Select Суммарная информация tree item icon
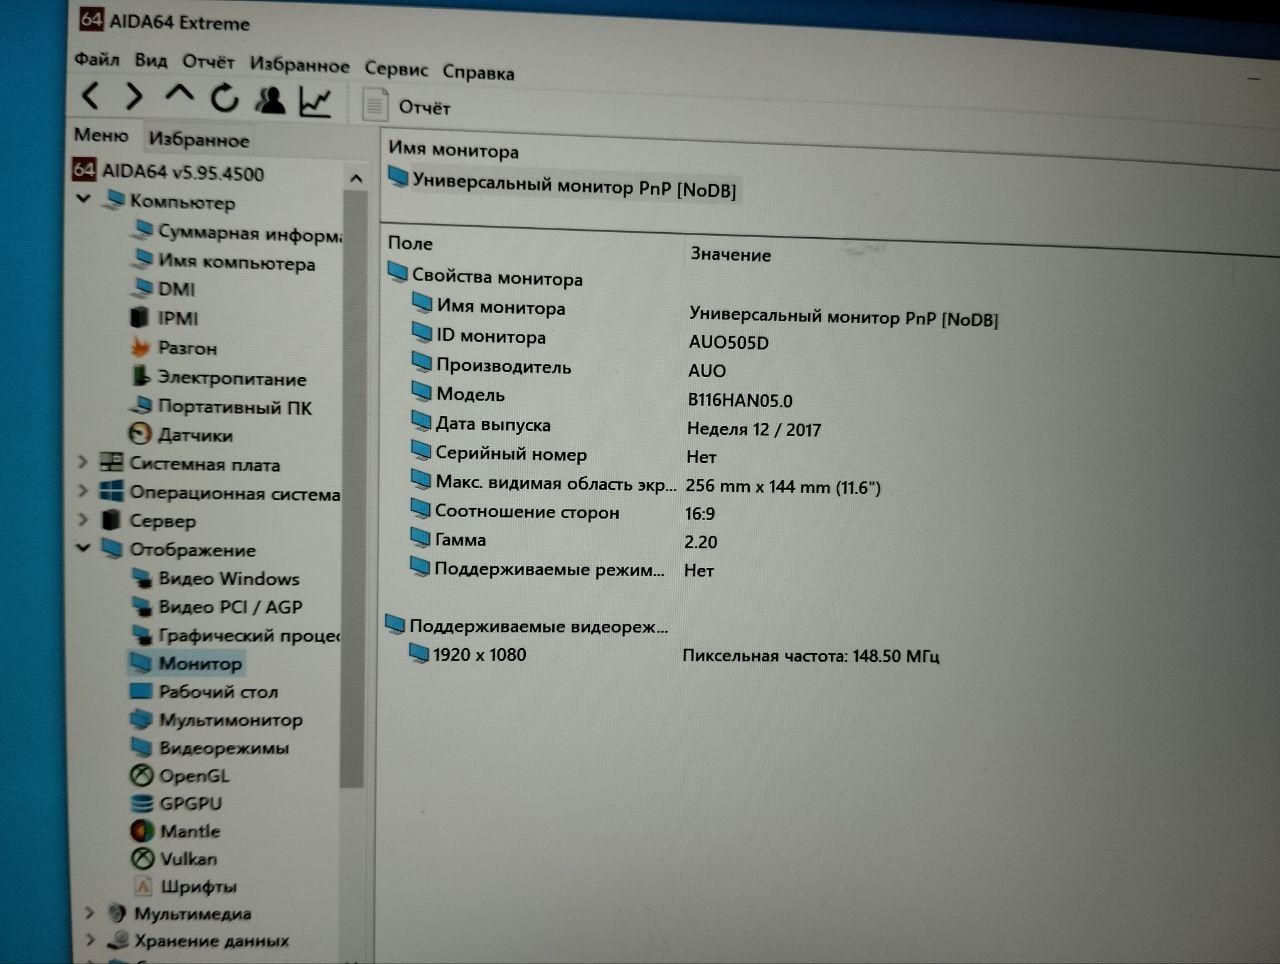This screenshot has width=1280, height=964. click(142, 230)
